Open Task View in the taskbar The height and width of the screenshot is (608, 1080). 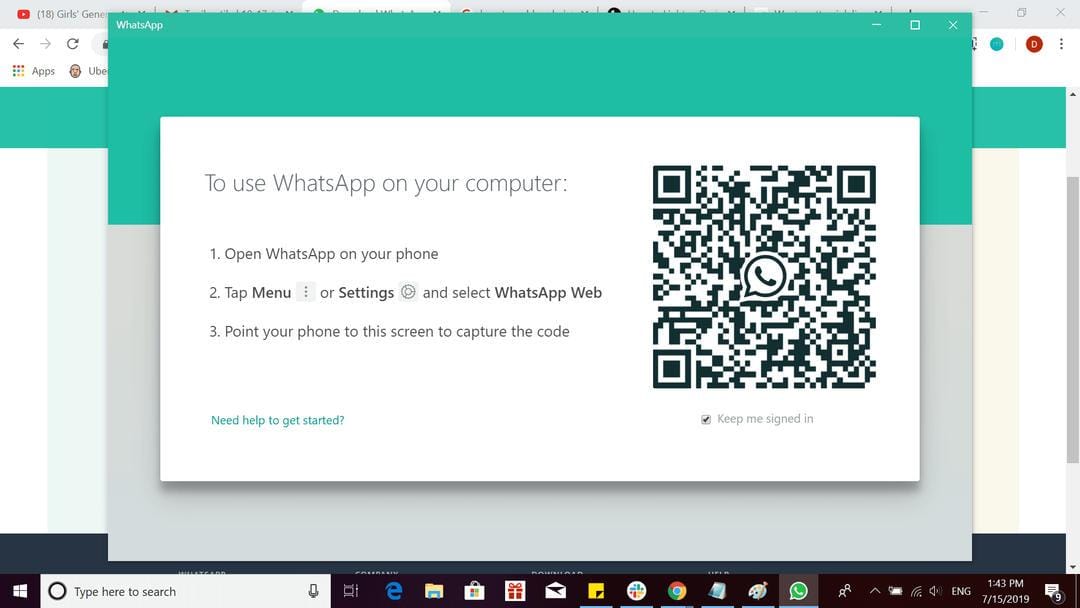350,591
